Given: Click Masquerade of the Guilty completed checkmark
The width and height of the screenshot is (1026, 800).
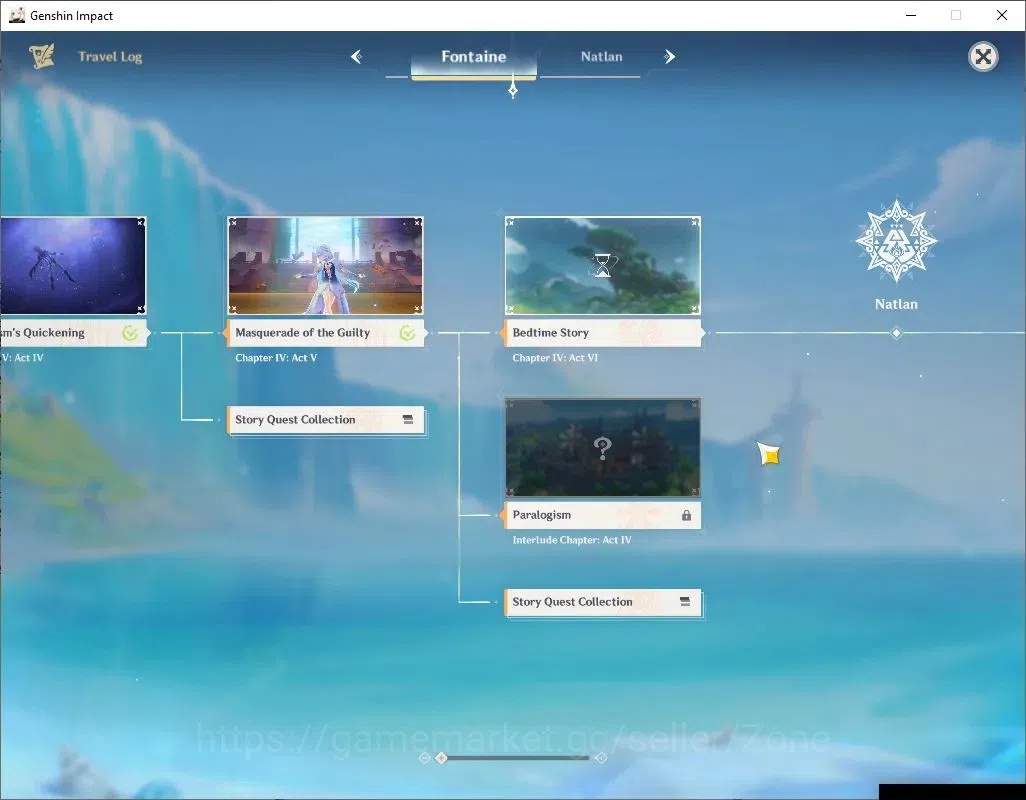Looking at the screenshot, I should [x=407, y=333].
